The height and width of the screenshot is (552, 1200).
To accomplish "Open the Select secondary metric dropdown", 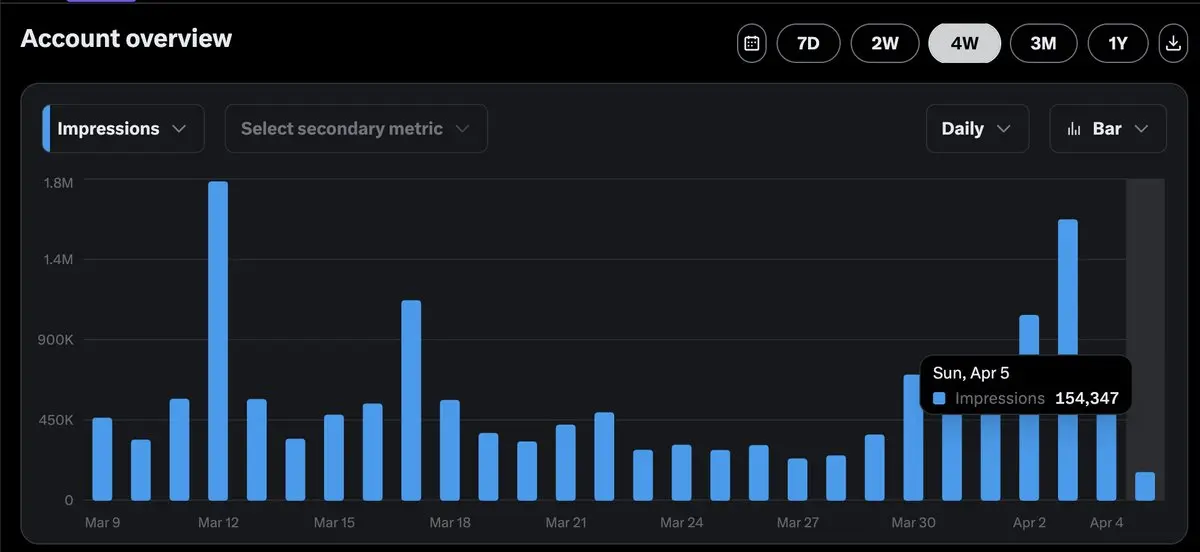I will click(x=356, y=129).
